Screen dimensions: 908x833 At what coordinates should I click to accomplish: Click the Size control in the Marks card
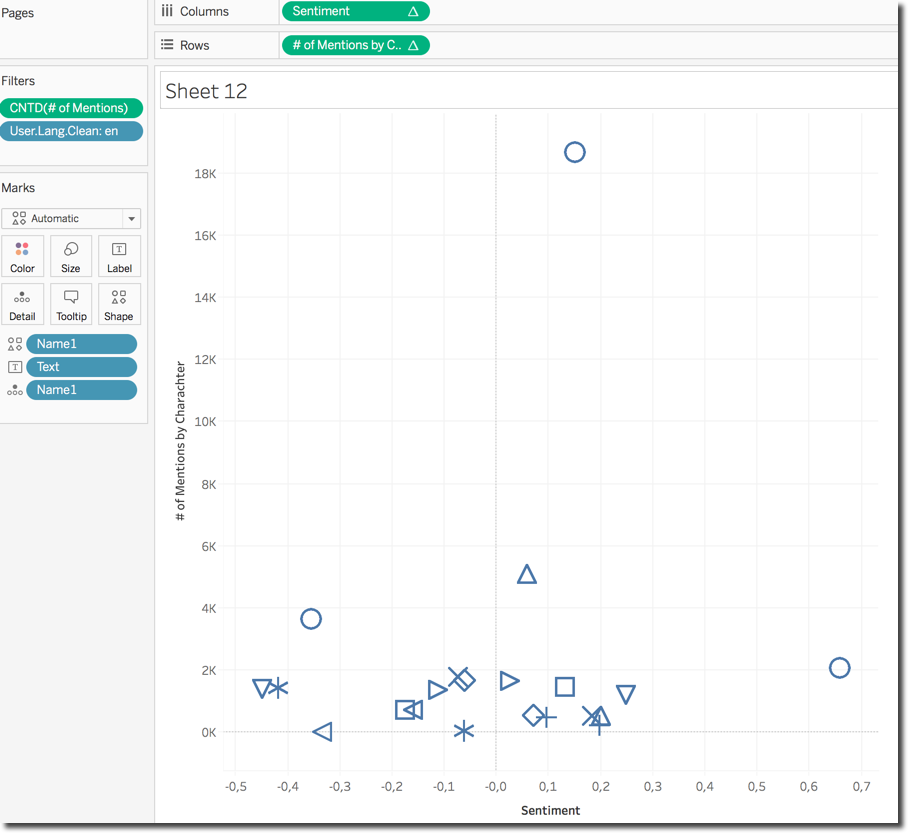point(70,255)
